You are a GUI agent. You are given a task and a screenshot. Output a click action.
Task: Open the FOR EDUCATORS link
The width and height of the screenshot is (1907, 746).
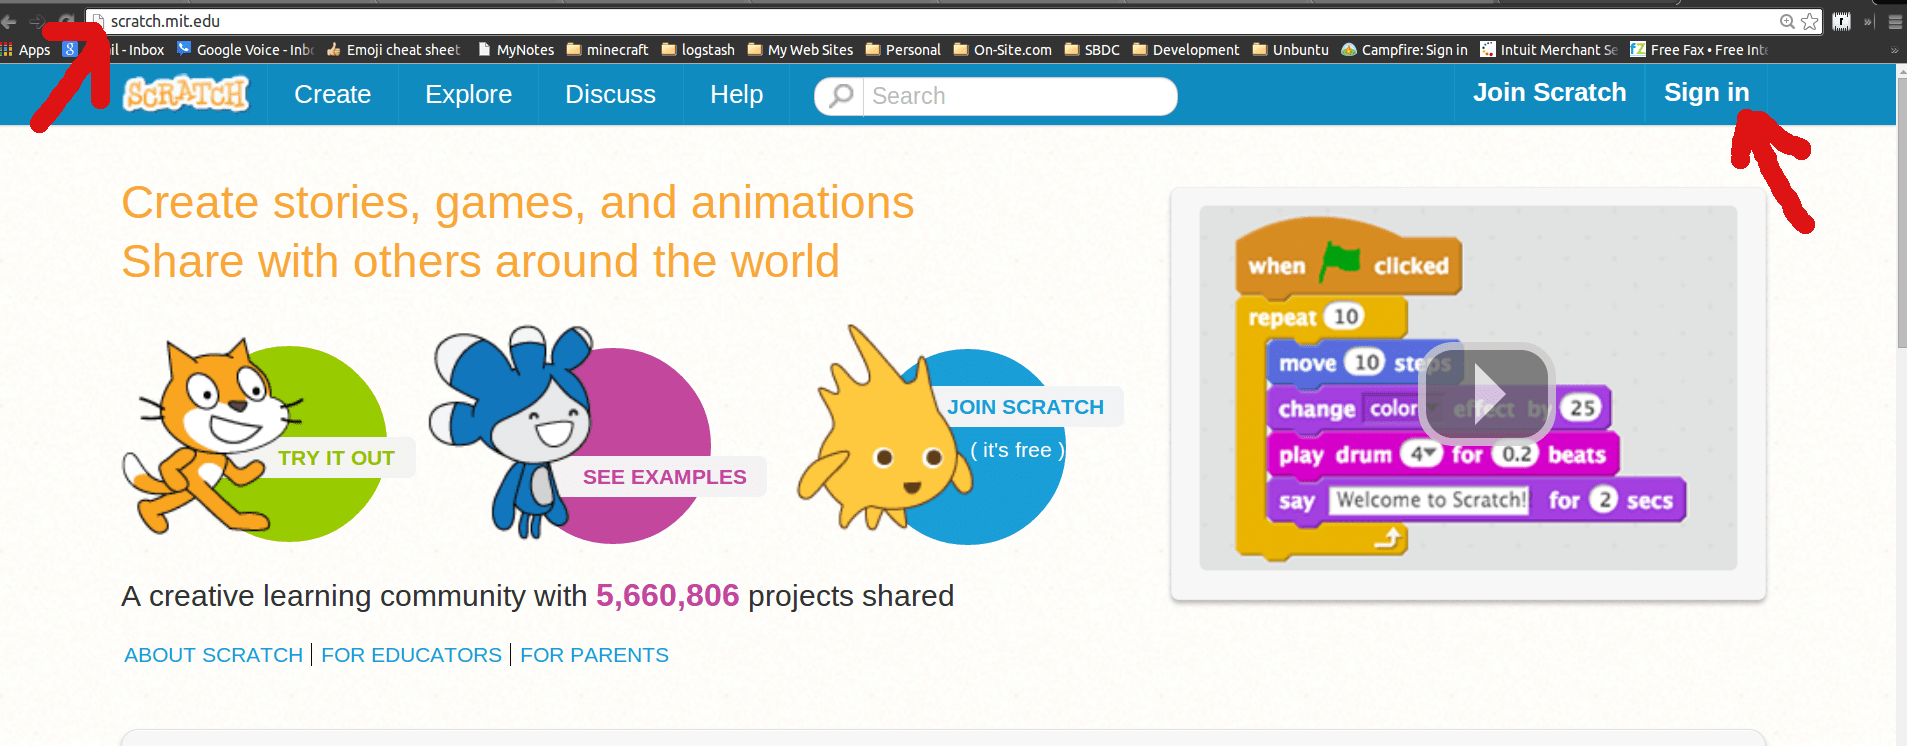pyautogui.click(x=411, y=655)
